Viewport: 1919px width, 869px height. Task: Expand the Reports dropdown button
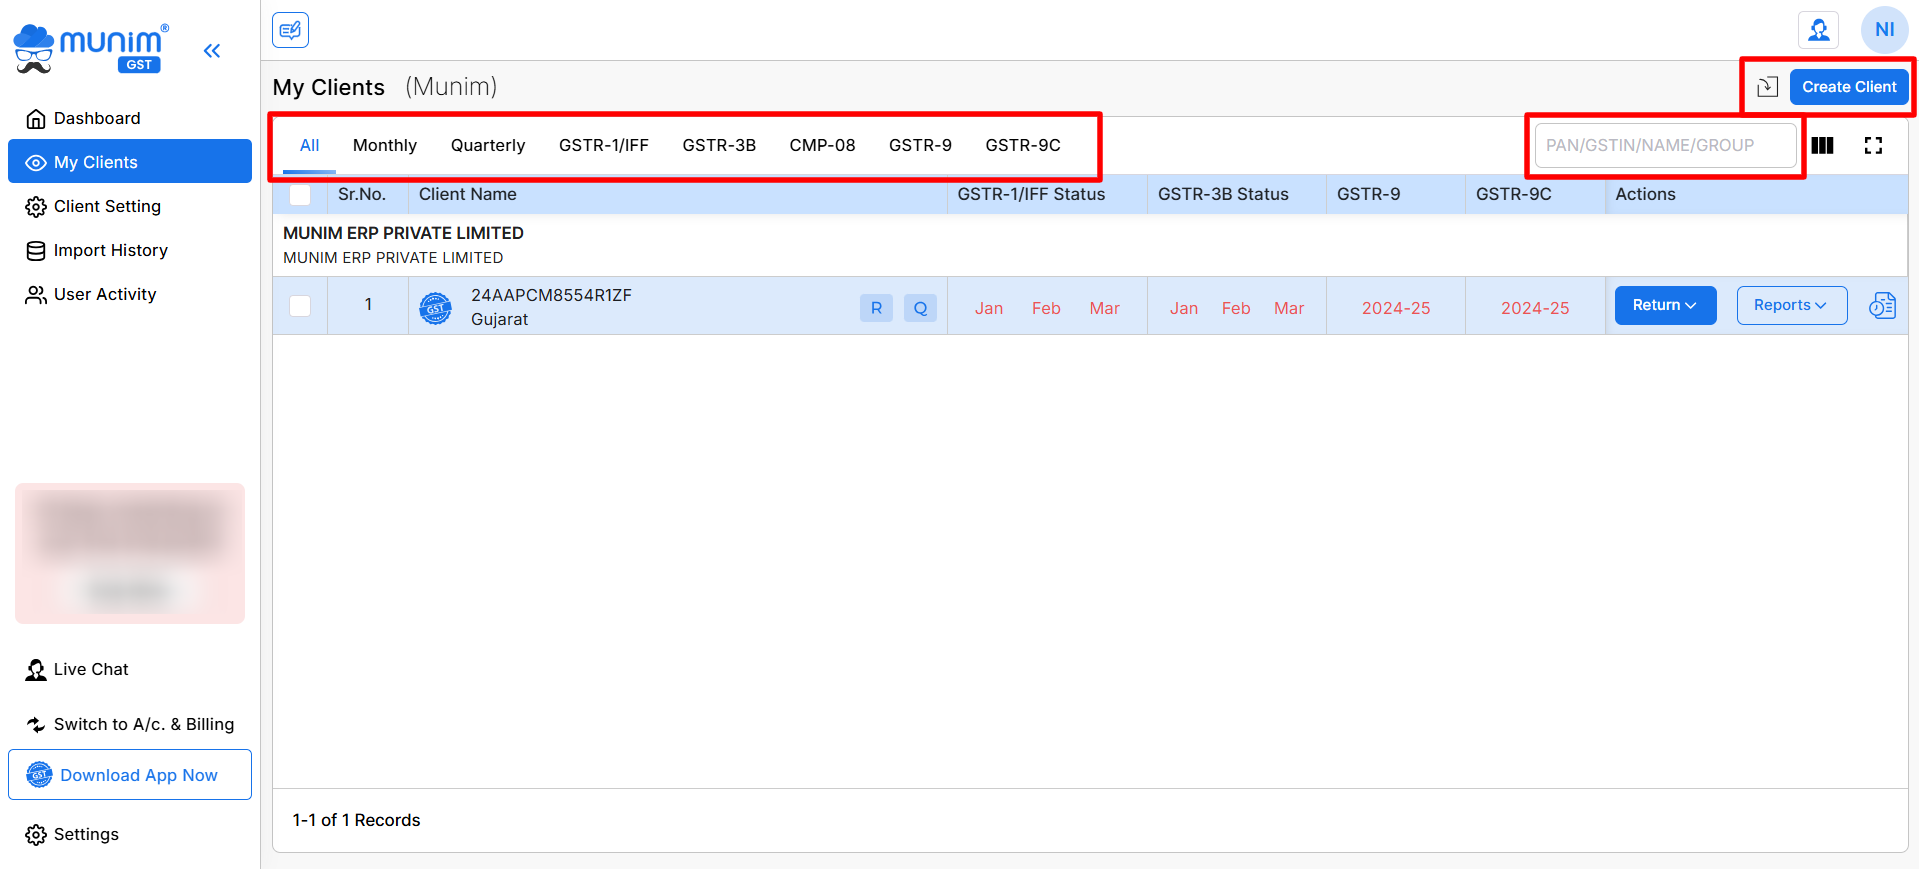click(x=1791, y=306)
